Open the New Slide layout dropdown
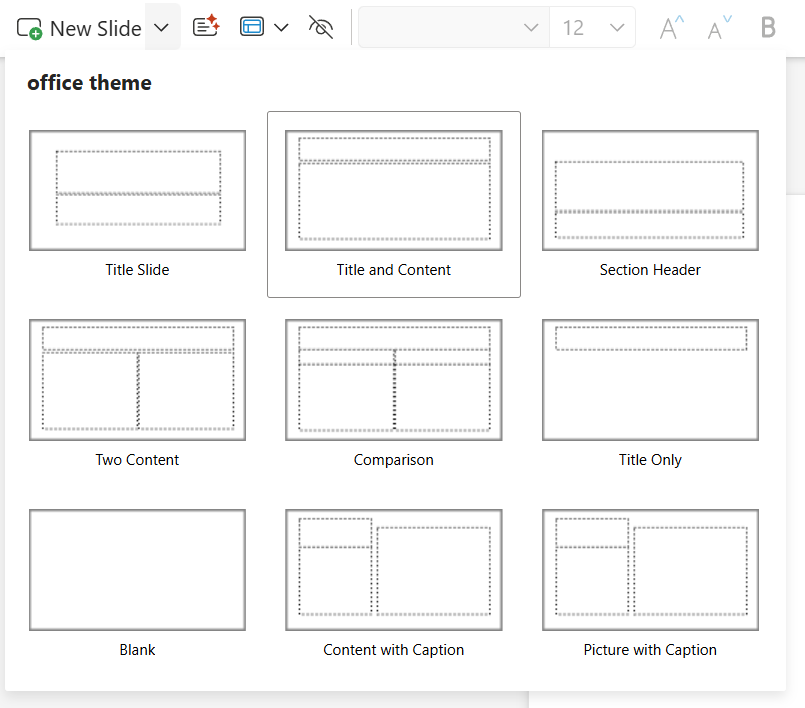The height and width of the screenshot is (708, 805). [162, 28]
